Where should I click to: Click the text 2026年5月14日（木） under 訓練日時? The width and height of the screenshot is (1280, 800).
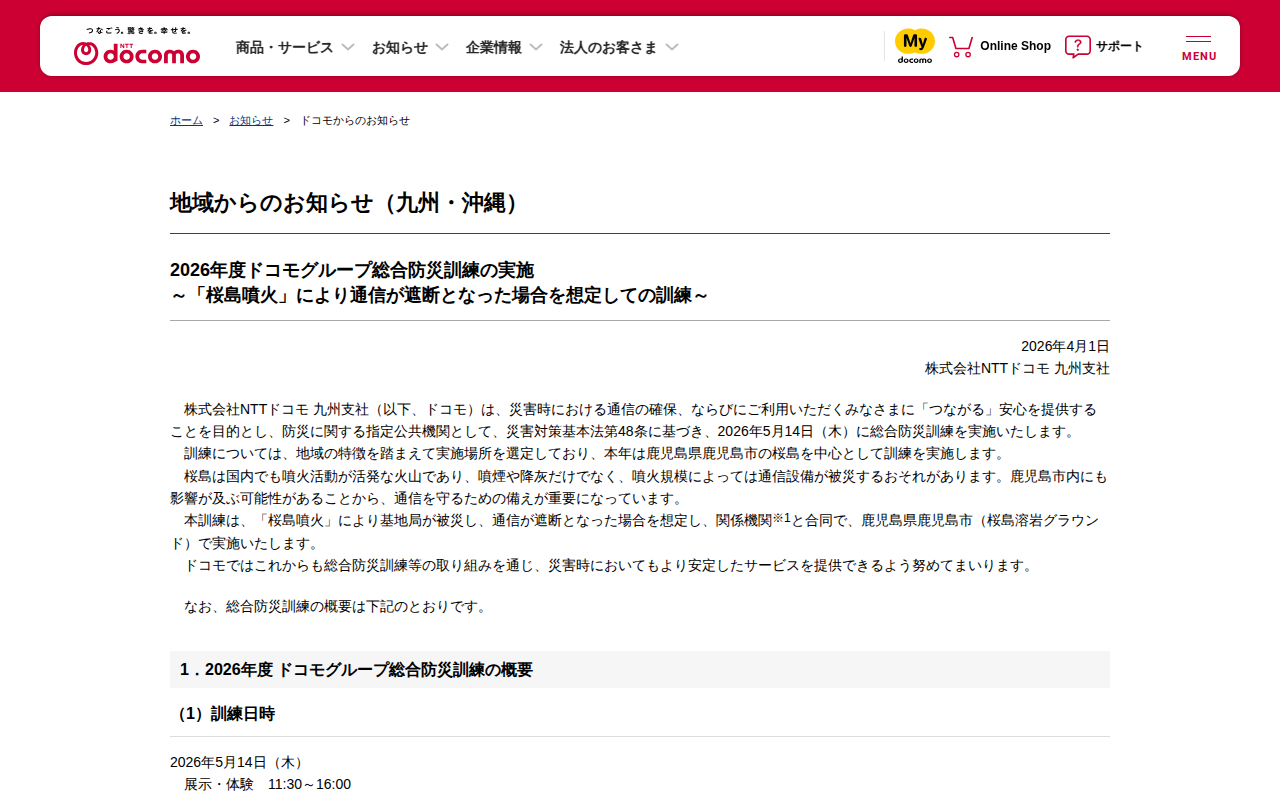(239, 762)
